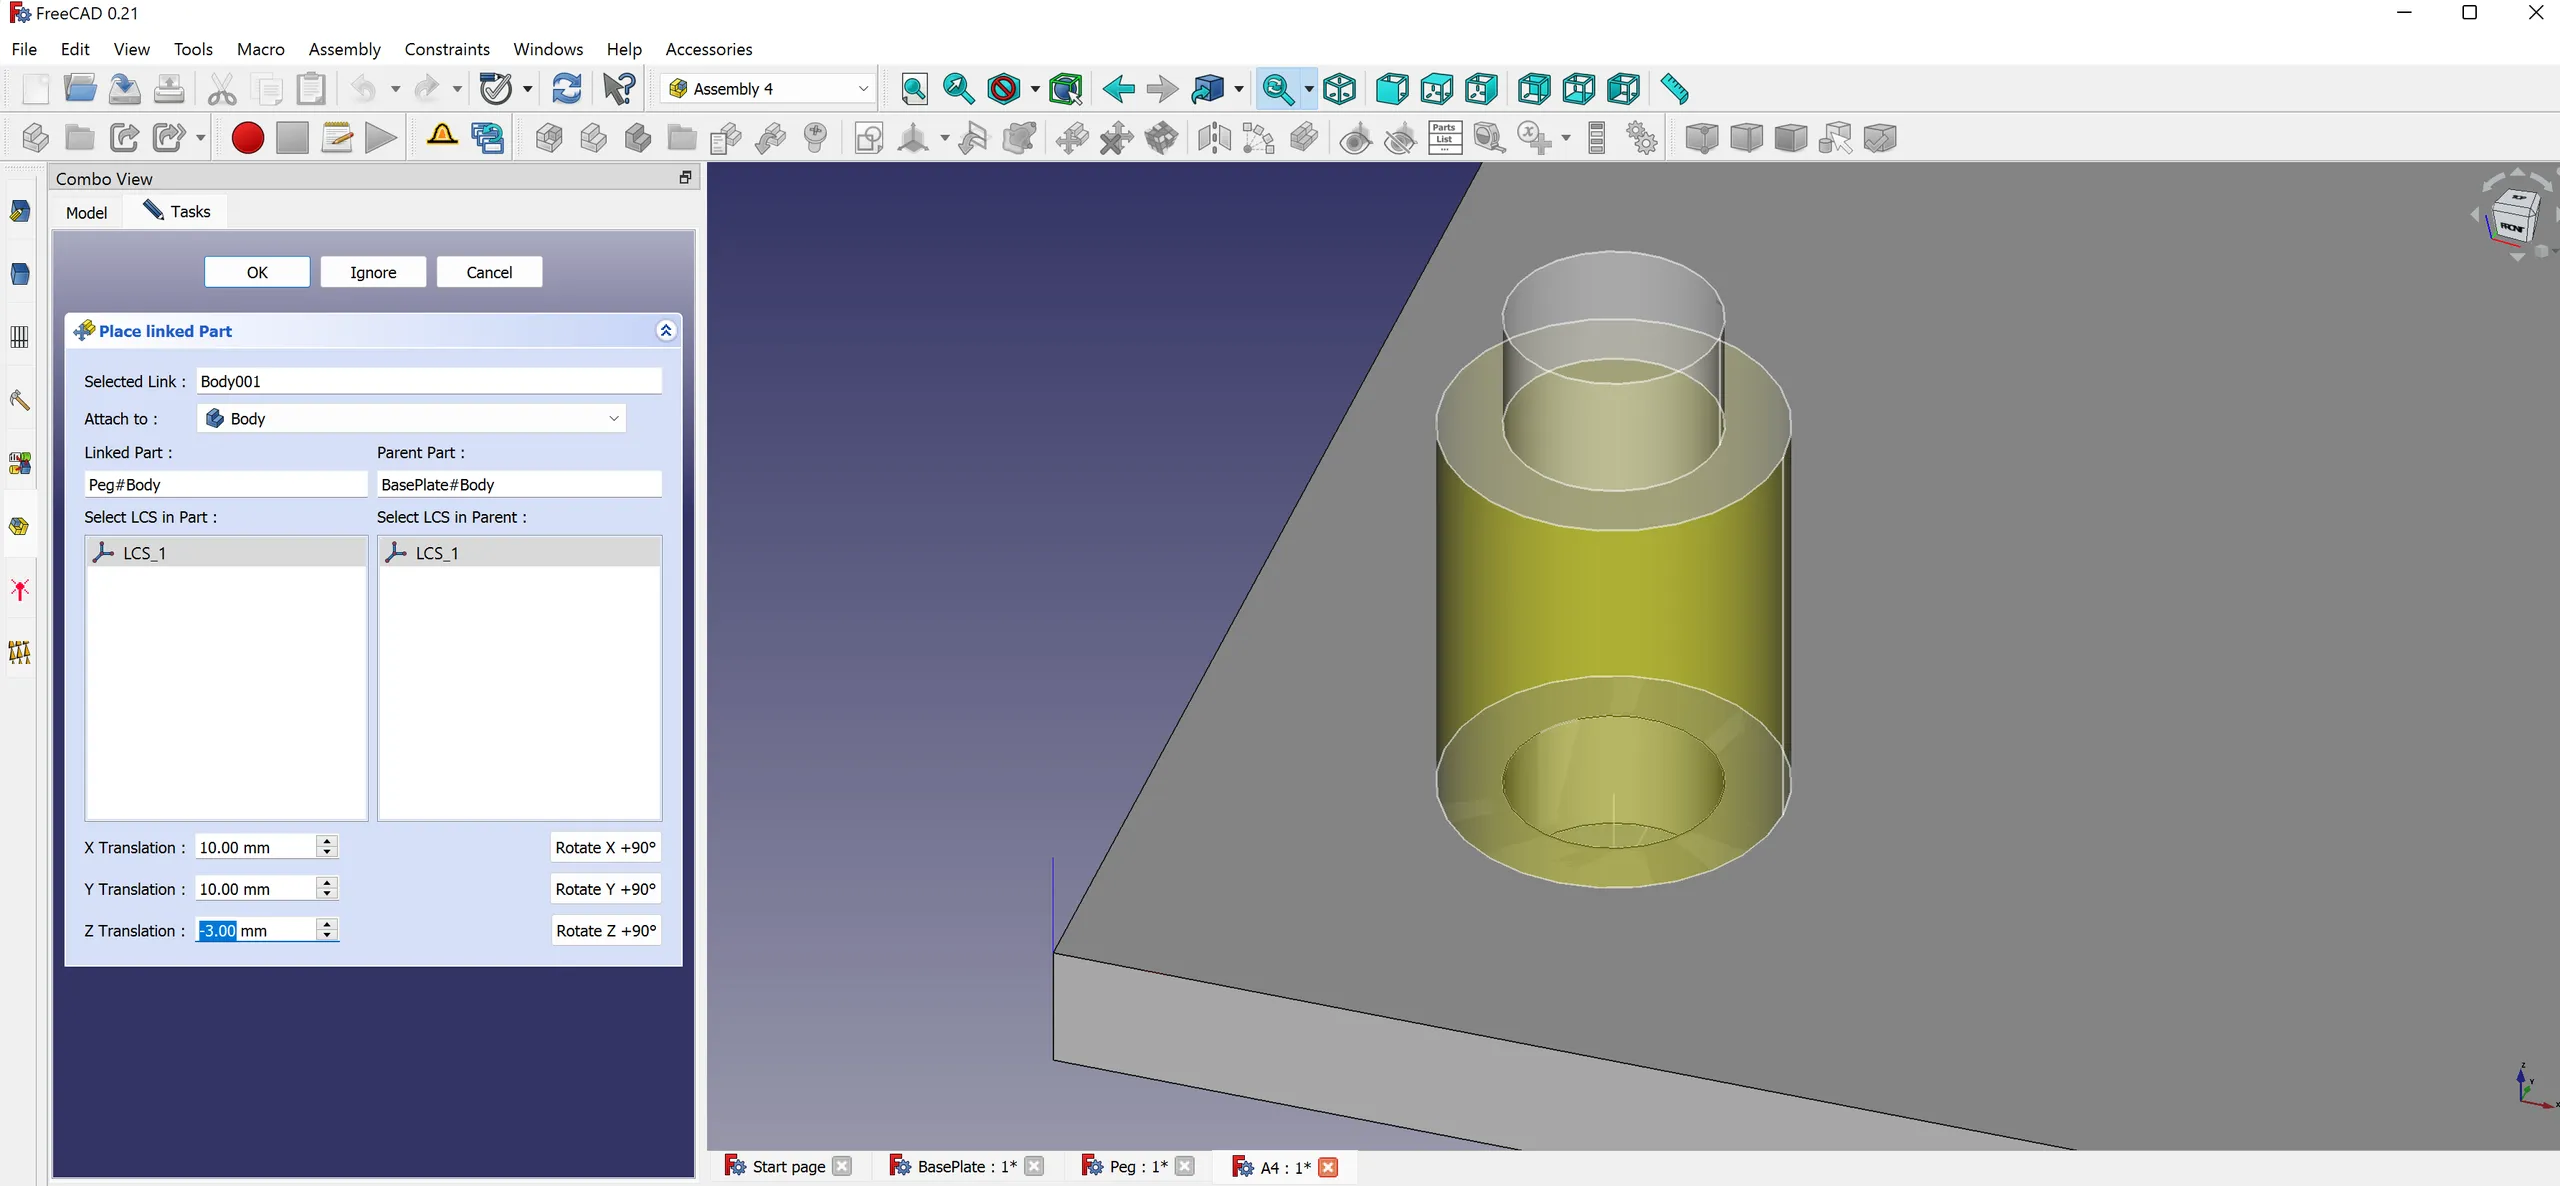2560x1186 pixels.
Task: Click the yellow warning cone icon
Action: [x=441, y=136]
